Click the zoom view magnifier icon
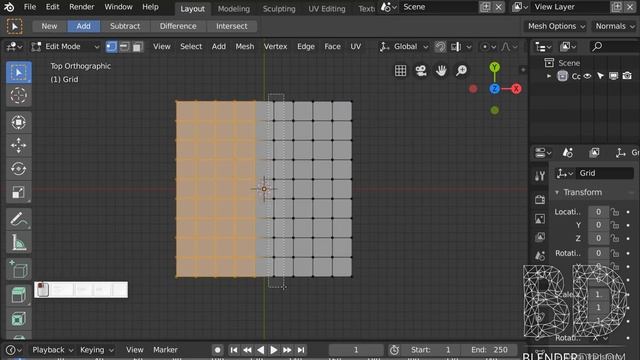Image resolution: width=640 pixels, height=360 pixels. pos(462,71)
